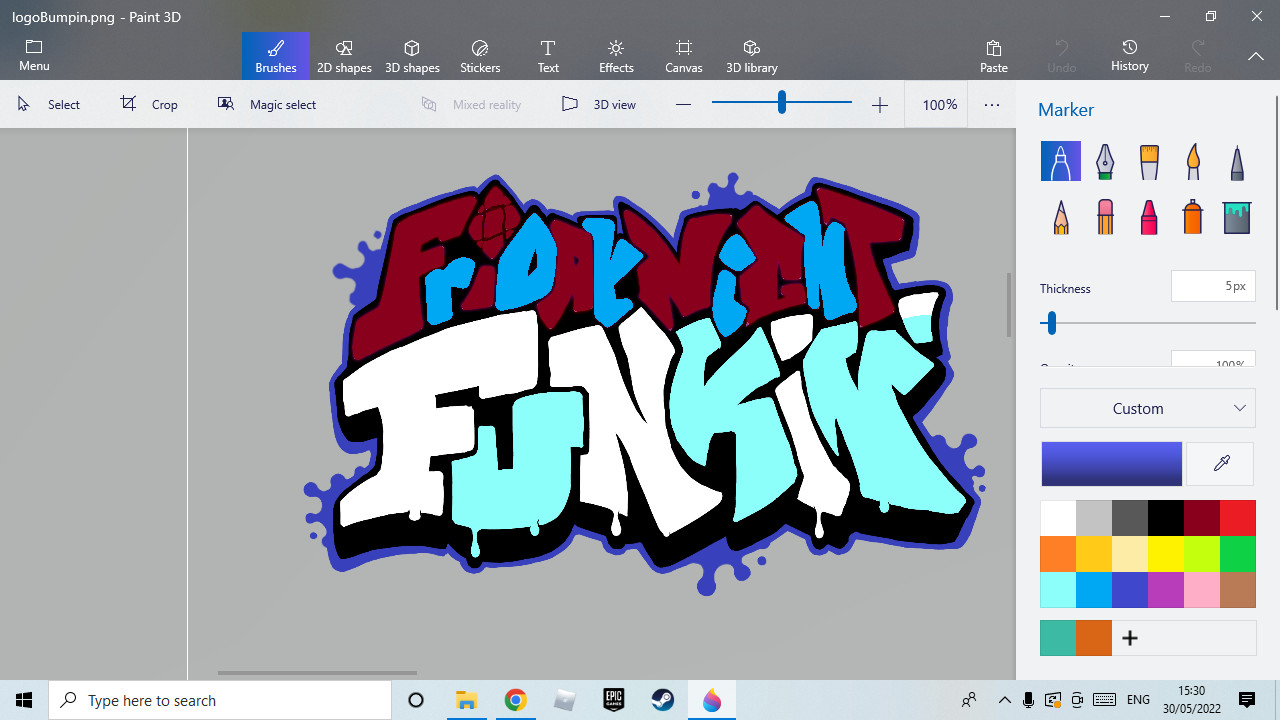Select the Crayon brush

pos(1149,216)
